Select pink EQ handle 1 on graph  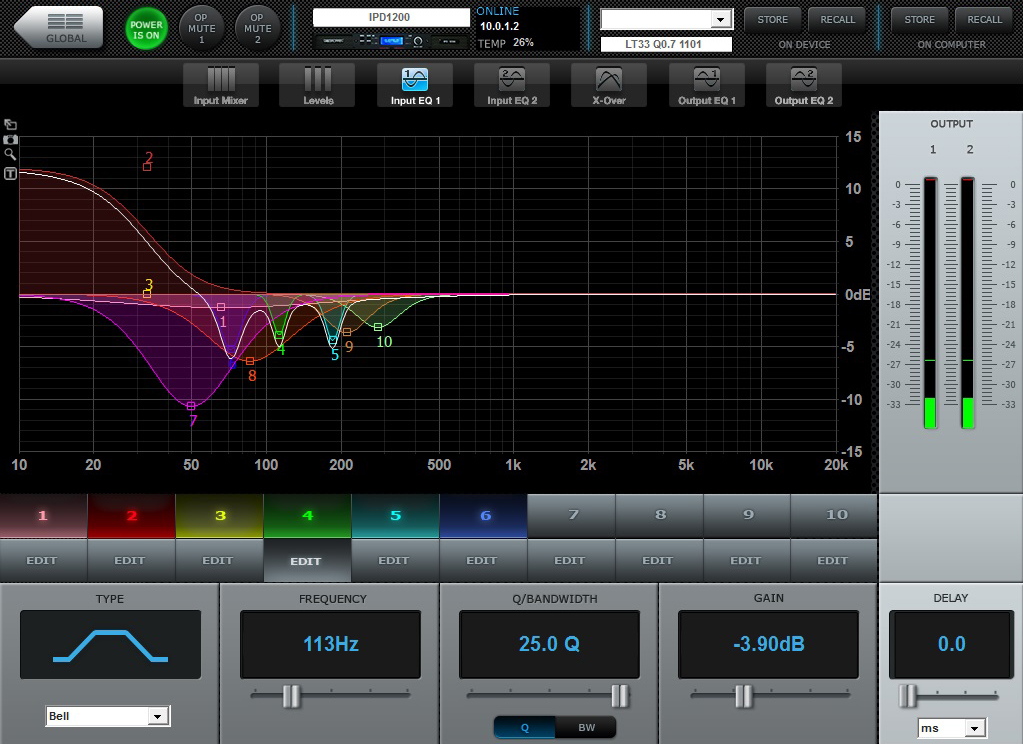click(221, 307)
